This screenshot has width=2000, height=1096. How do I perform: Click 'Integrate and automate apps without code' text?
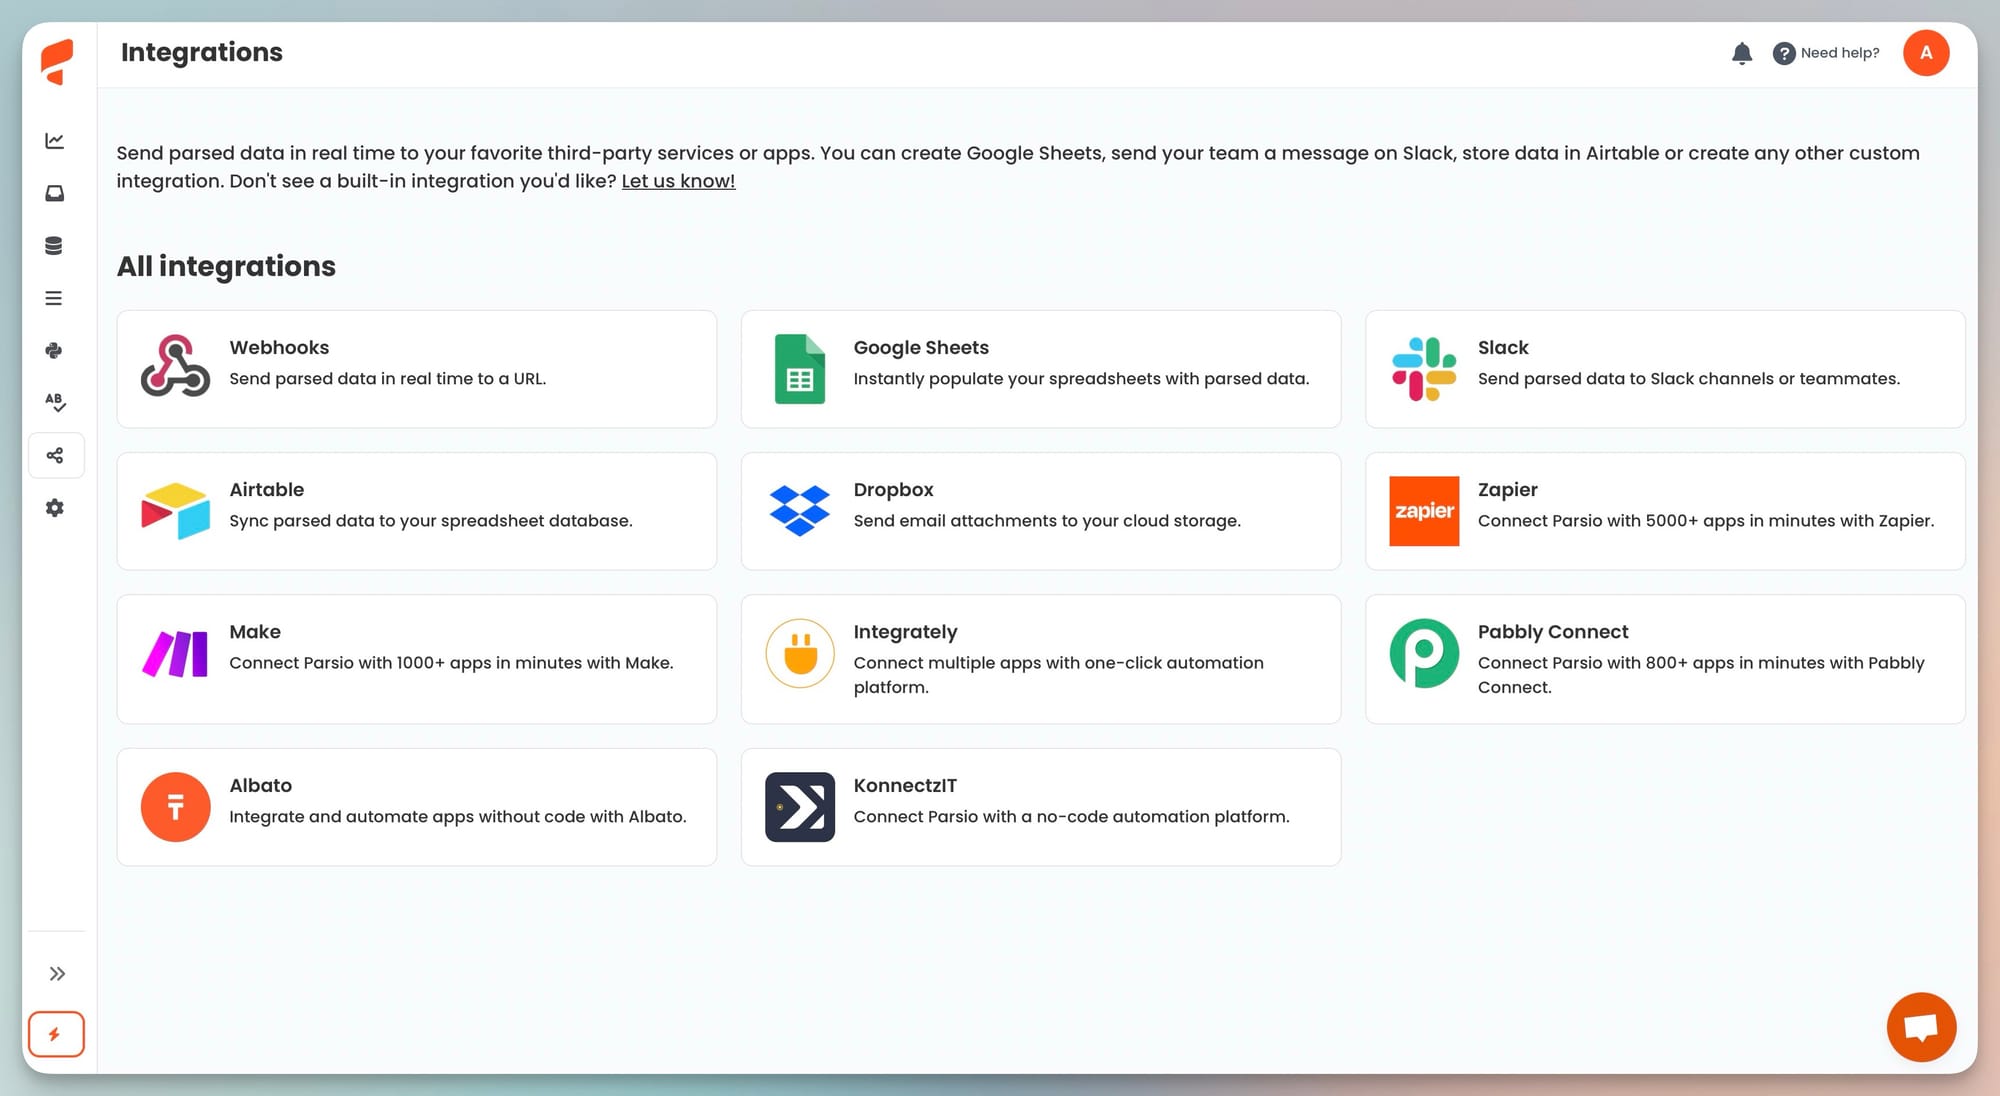pyautogui.click(x=458, y=817)
